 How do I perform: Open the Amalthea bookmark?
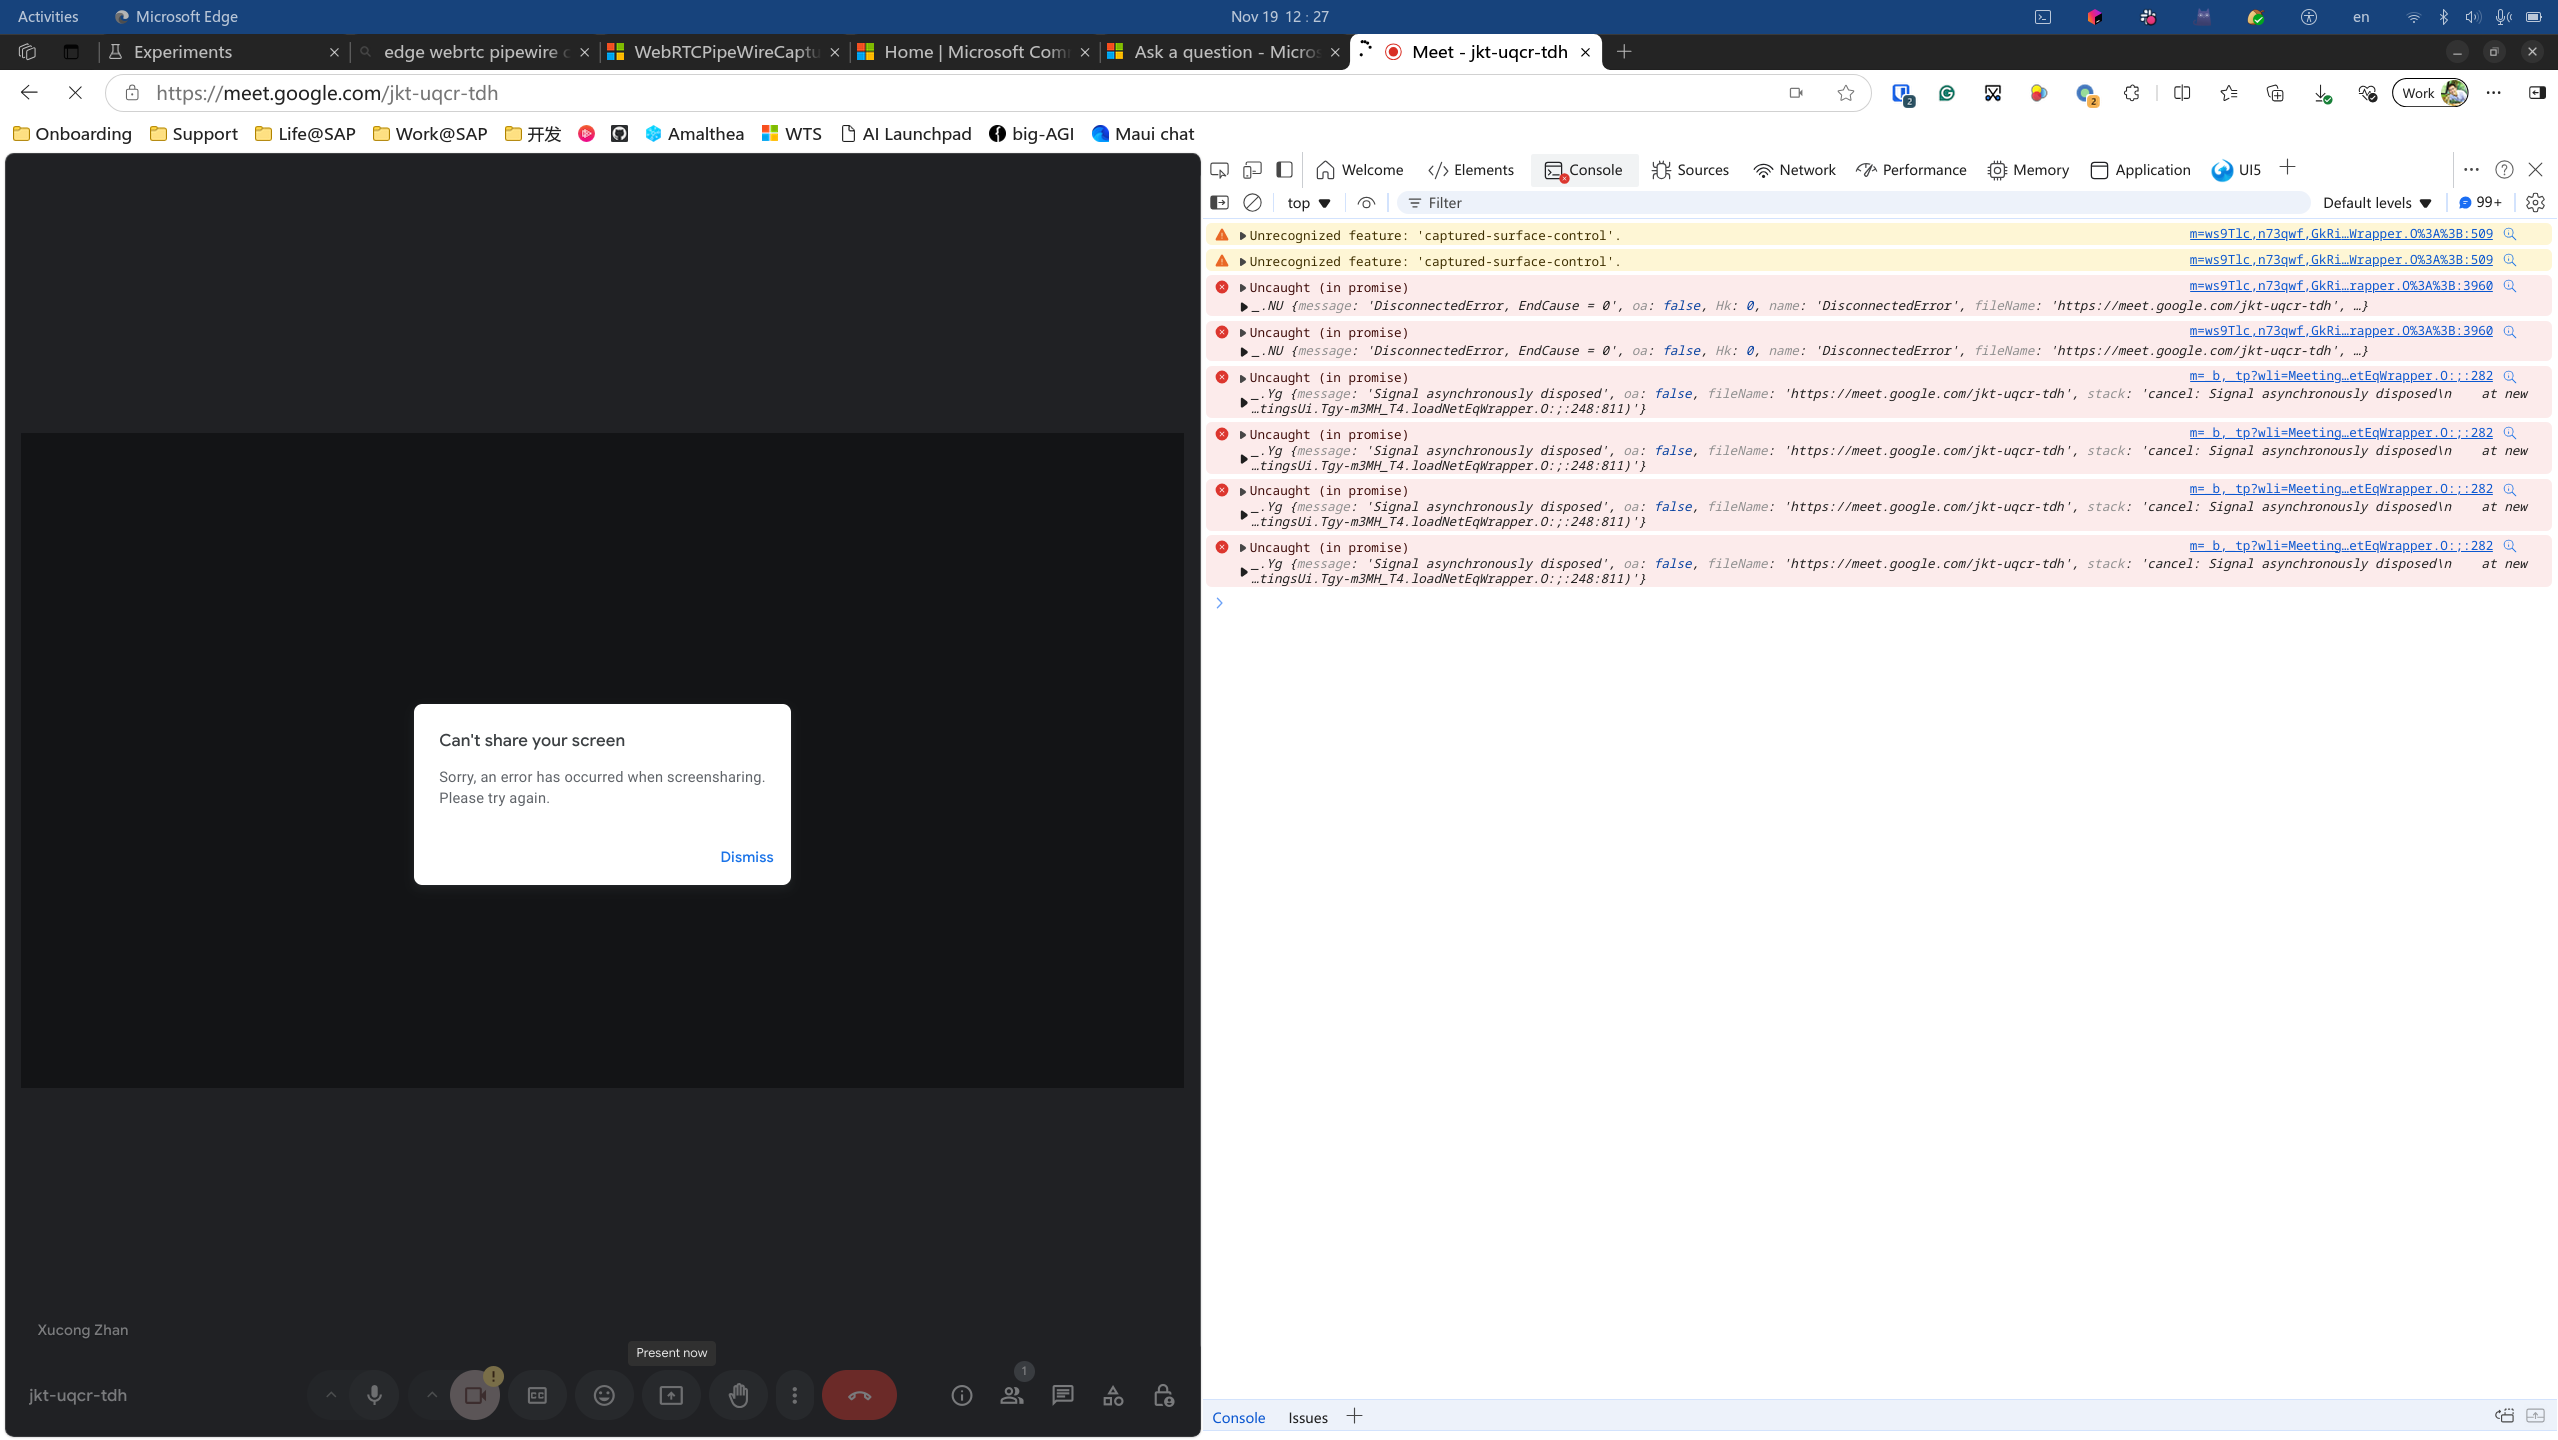(x=694, y=134)
